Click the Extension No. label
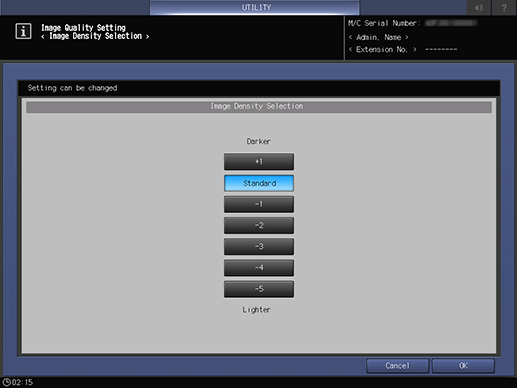This screenshot has width=517, height=388. tap(382, 49)
